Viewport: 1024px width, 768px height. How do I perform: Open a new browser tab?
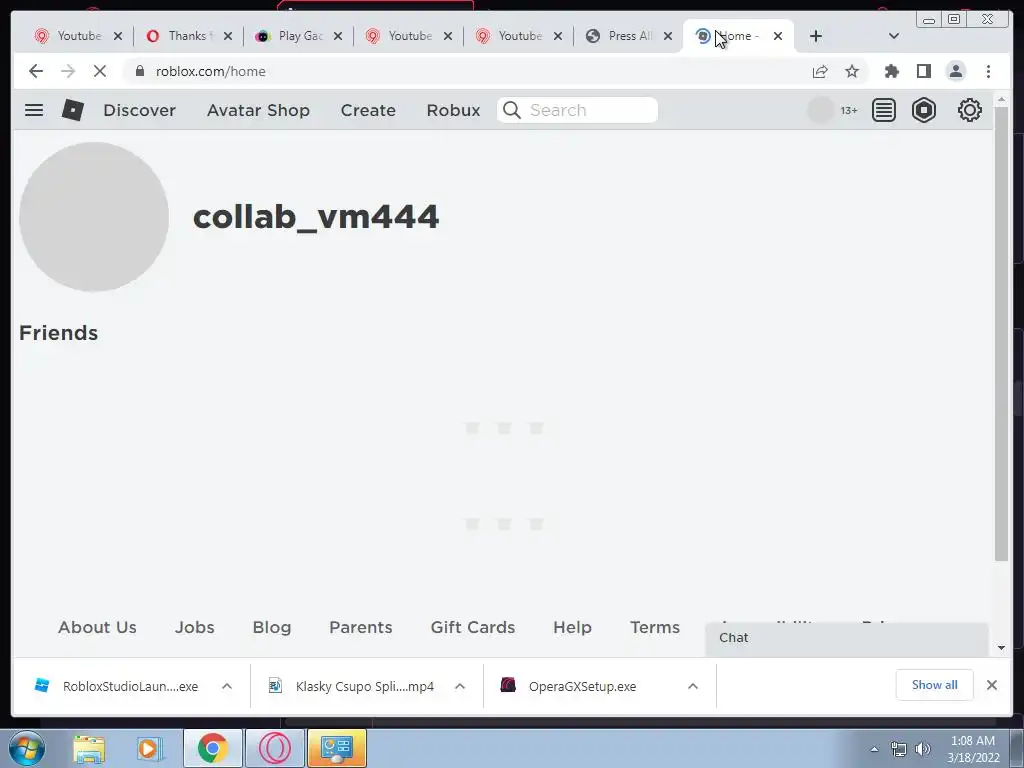tap(816, 36)
